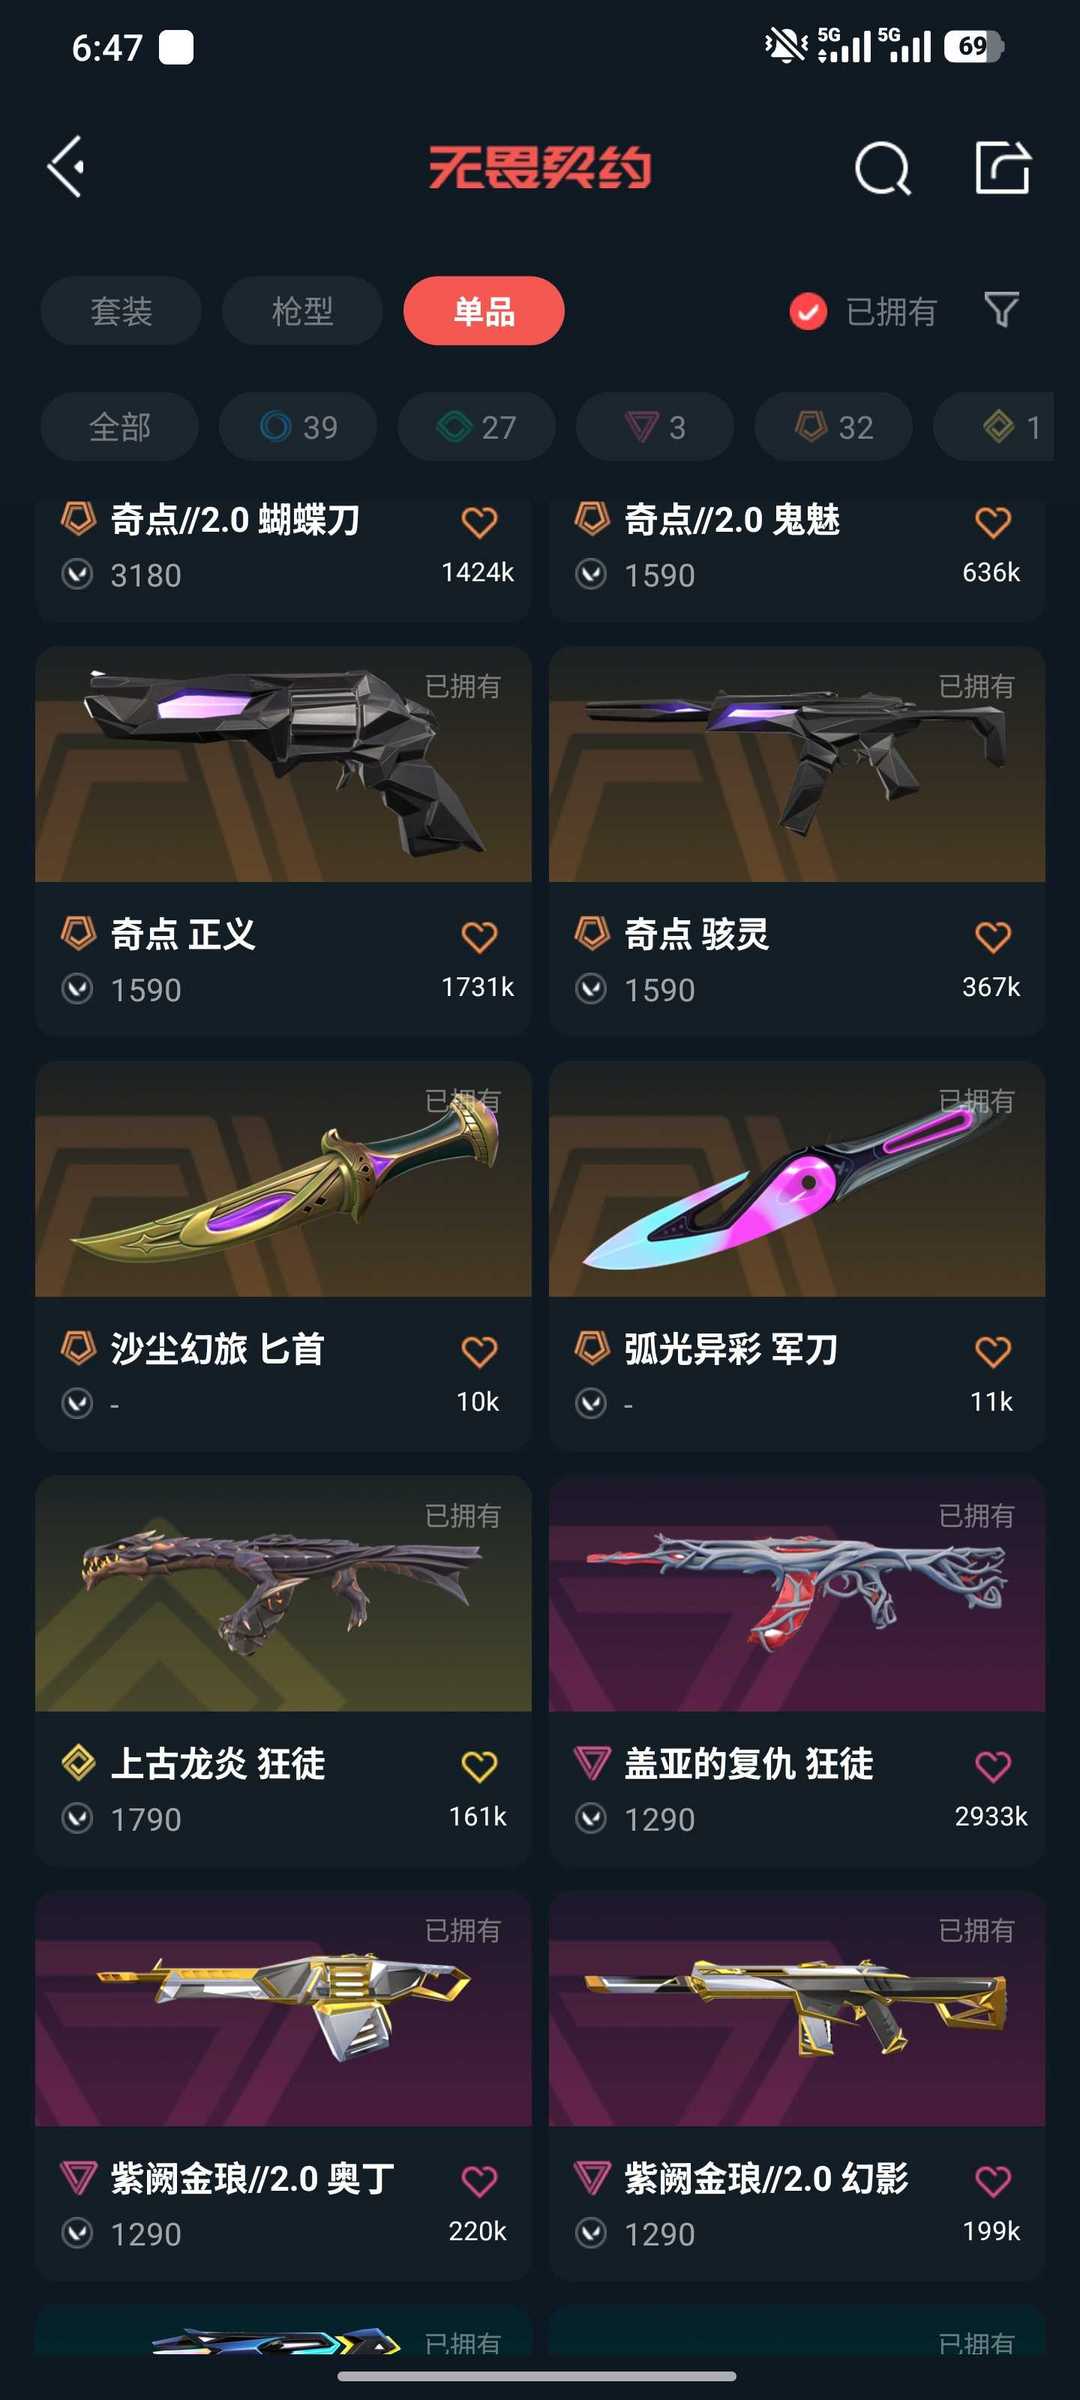Tap the back arrow icon
This screenshot has width=1080, height=2400.
(x=66, y=167)
